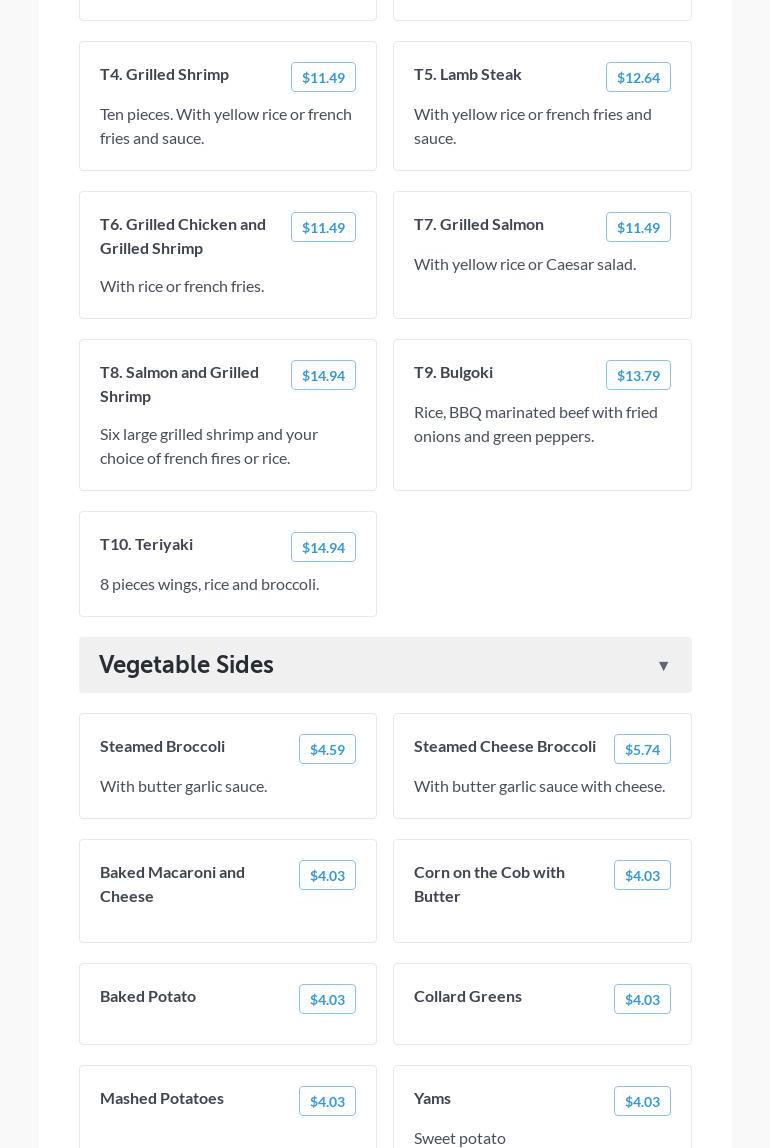Click the Baked Potato price button
This screenshot has height=1148, width=770.
click(327, 1000)
